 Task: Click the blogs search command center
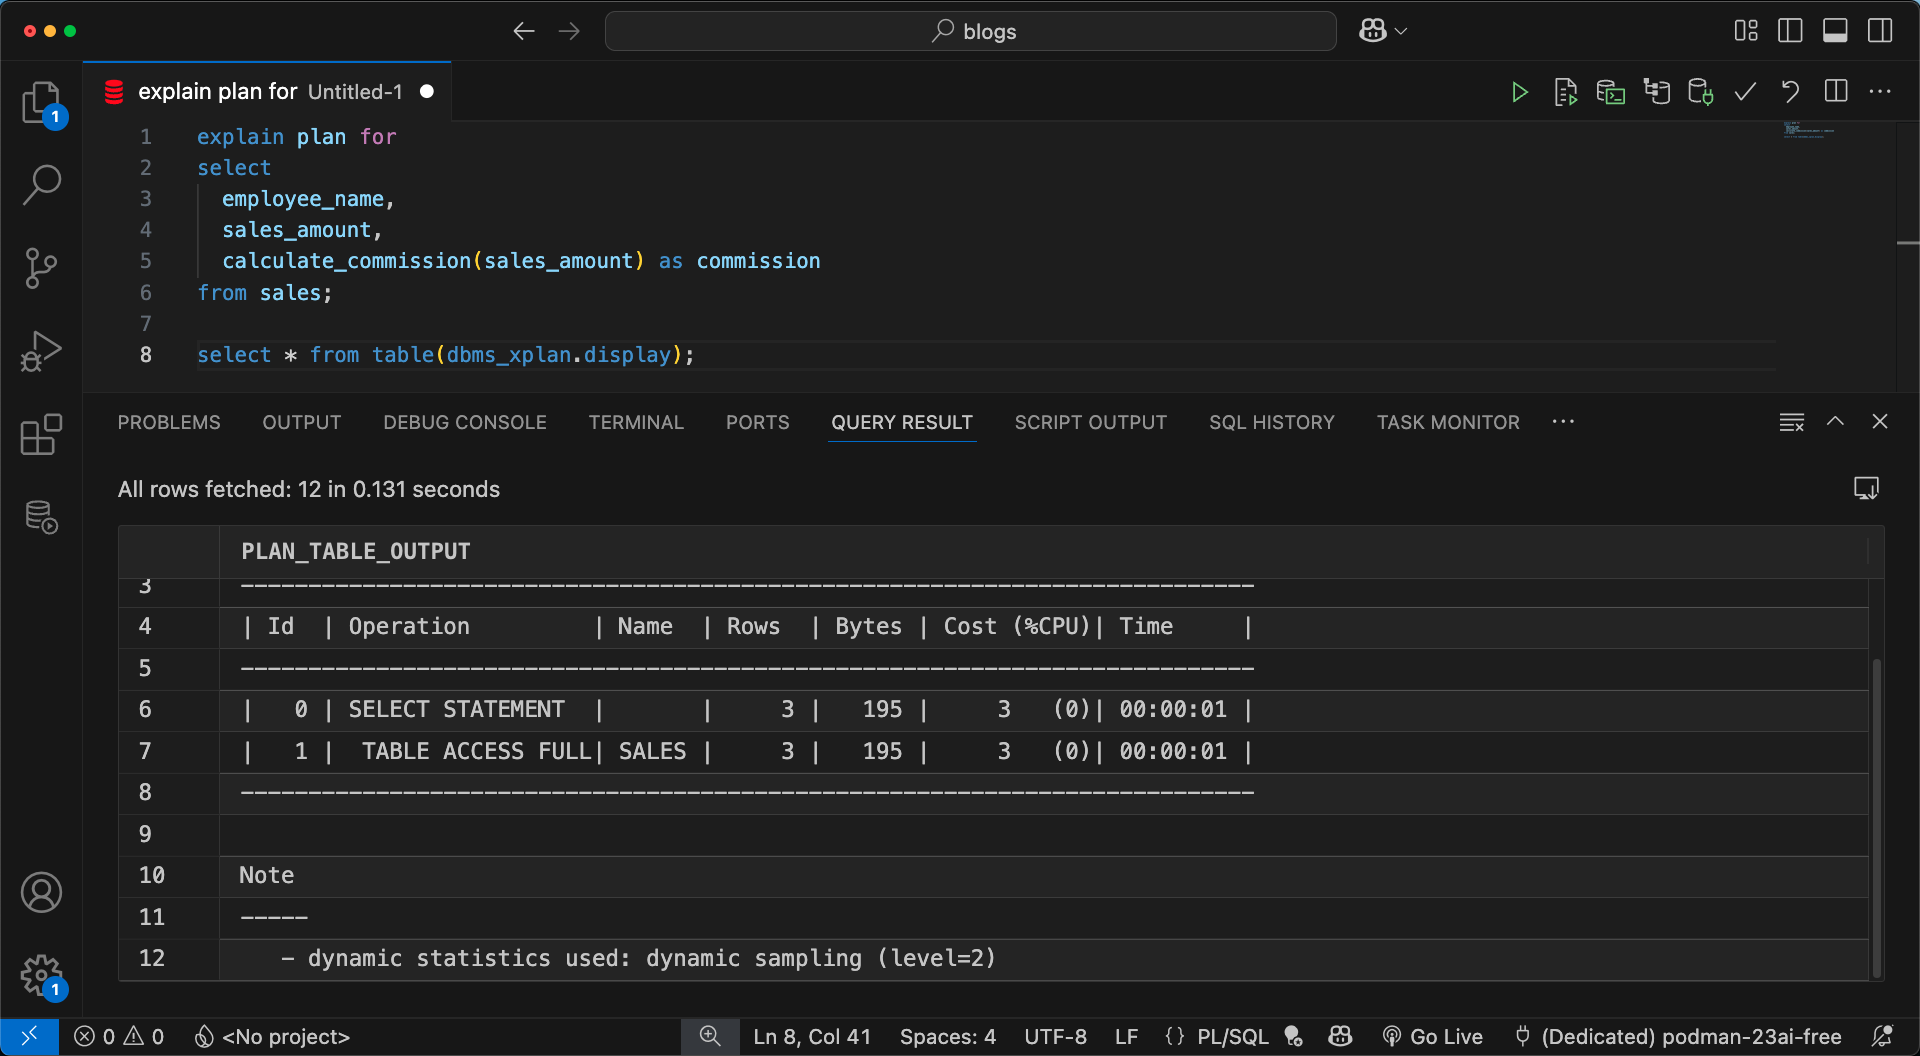[x=970, y=31]
